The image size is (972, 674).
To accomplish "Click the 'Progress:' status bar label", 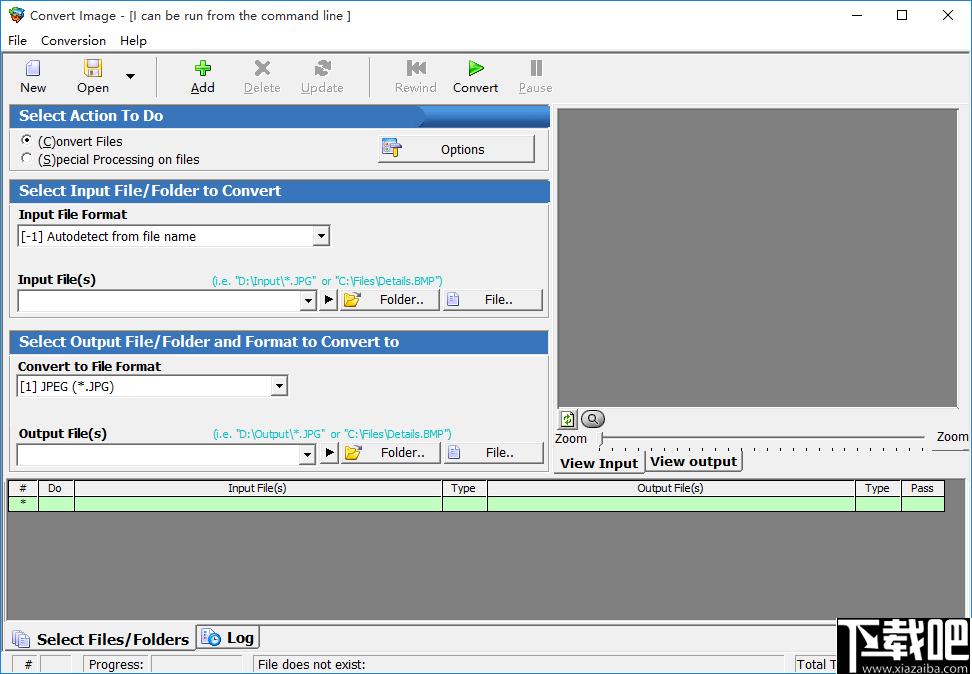I will point(116,665).
